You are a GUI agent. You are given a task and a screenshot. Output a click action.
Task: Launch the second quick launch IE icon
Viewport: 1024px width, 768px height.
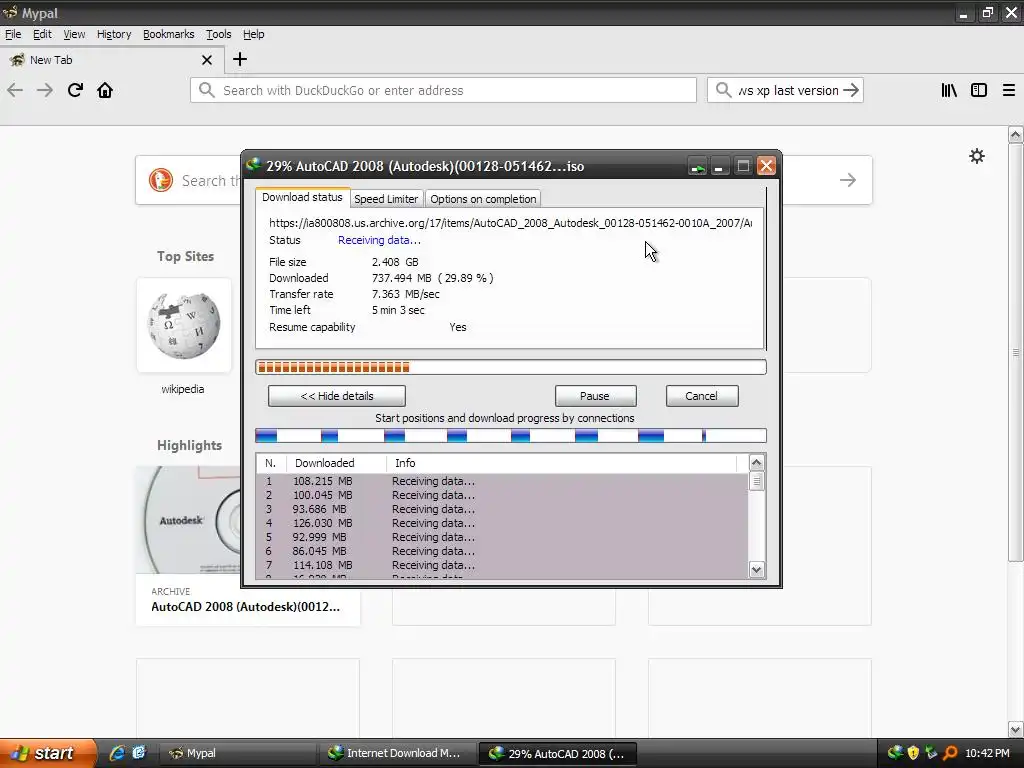click(x=138, y=753)
